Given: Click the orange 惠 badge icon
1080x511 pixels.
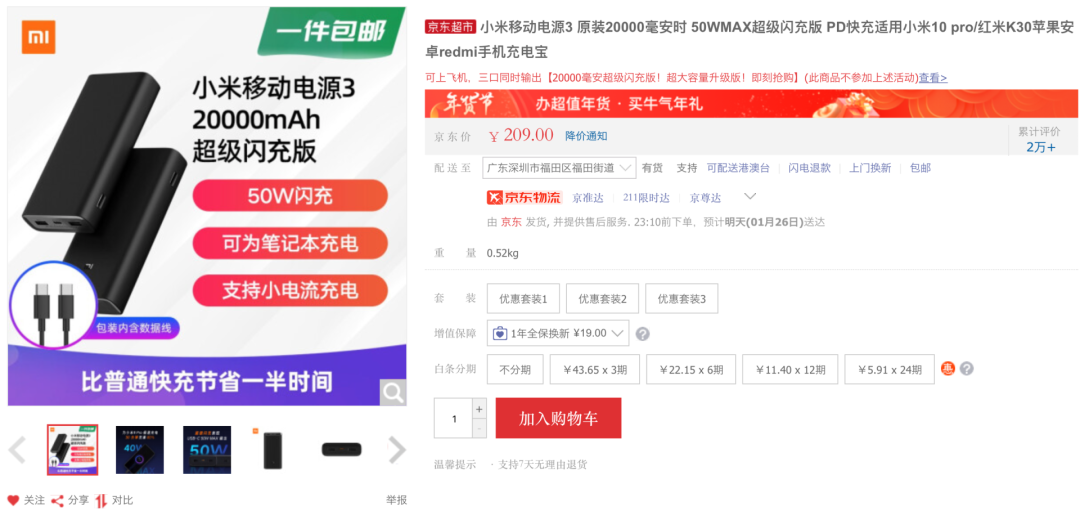Looking at the screenshot, I should coord(947,369).
